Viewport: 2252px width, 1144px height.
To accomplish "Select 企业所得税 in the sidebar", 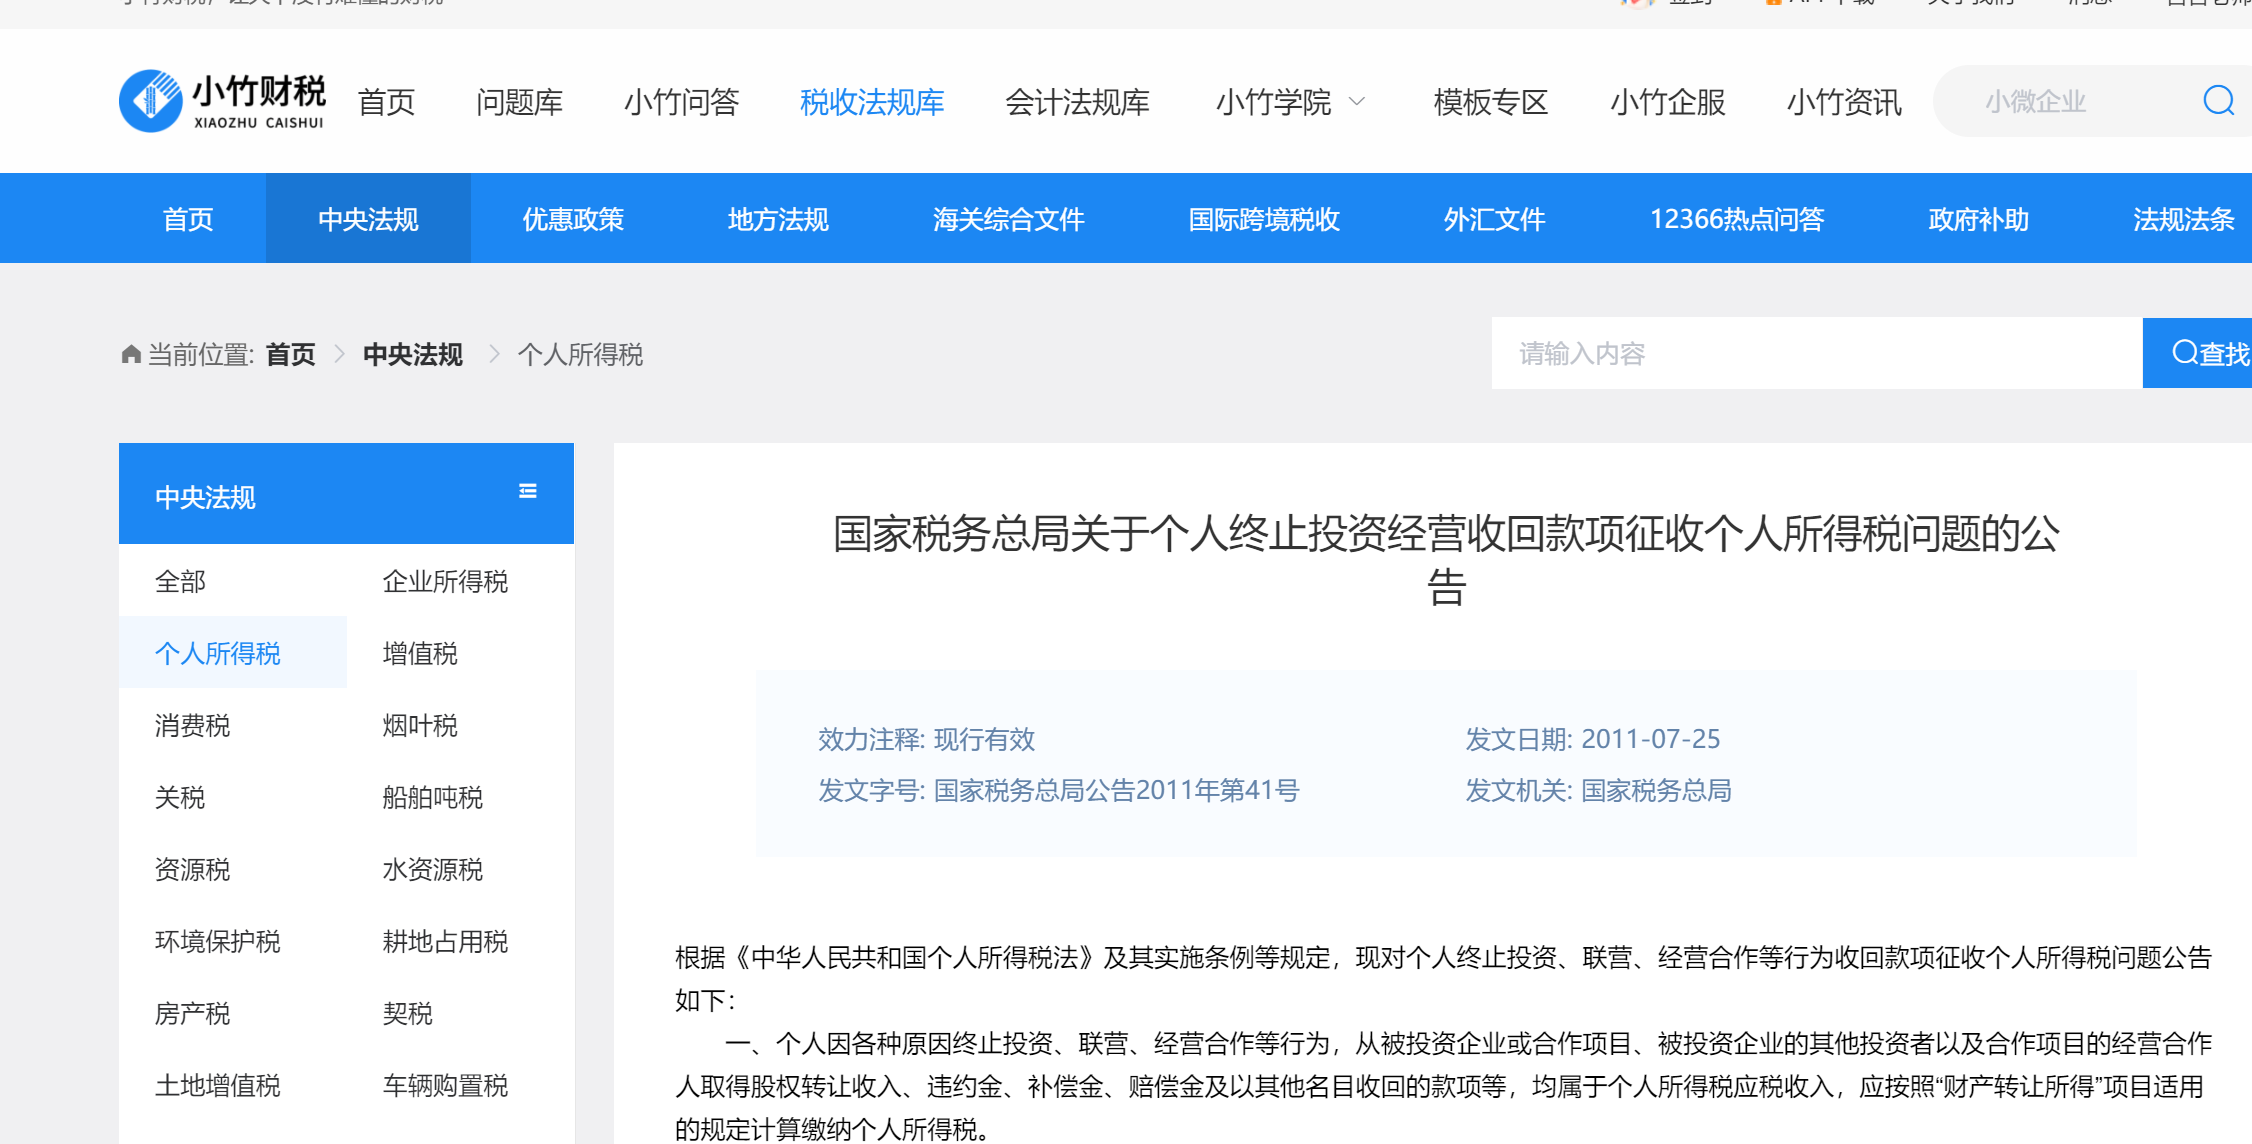I will tap(445, 581).
